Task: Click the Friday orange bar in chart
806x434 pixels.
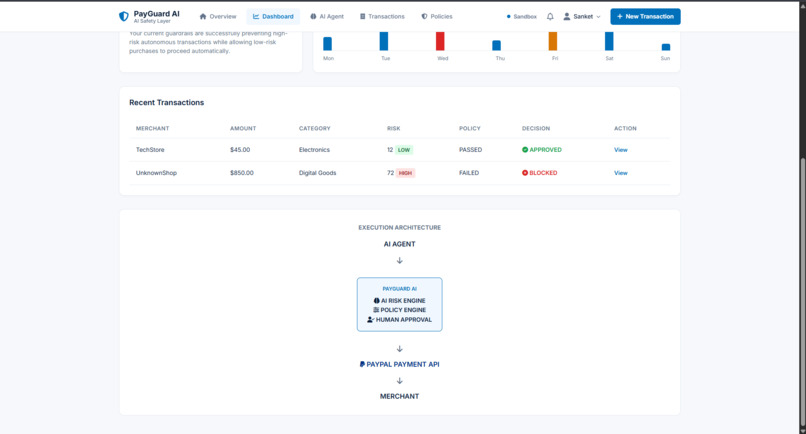Action: (553, 41)
